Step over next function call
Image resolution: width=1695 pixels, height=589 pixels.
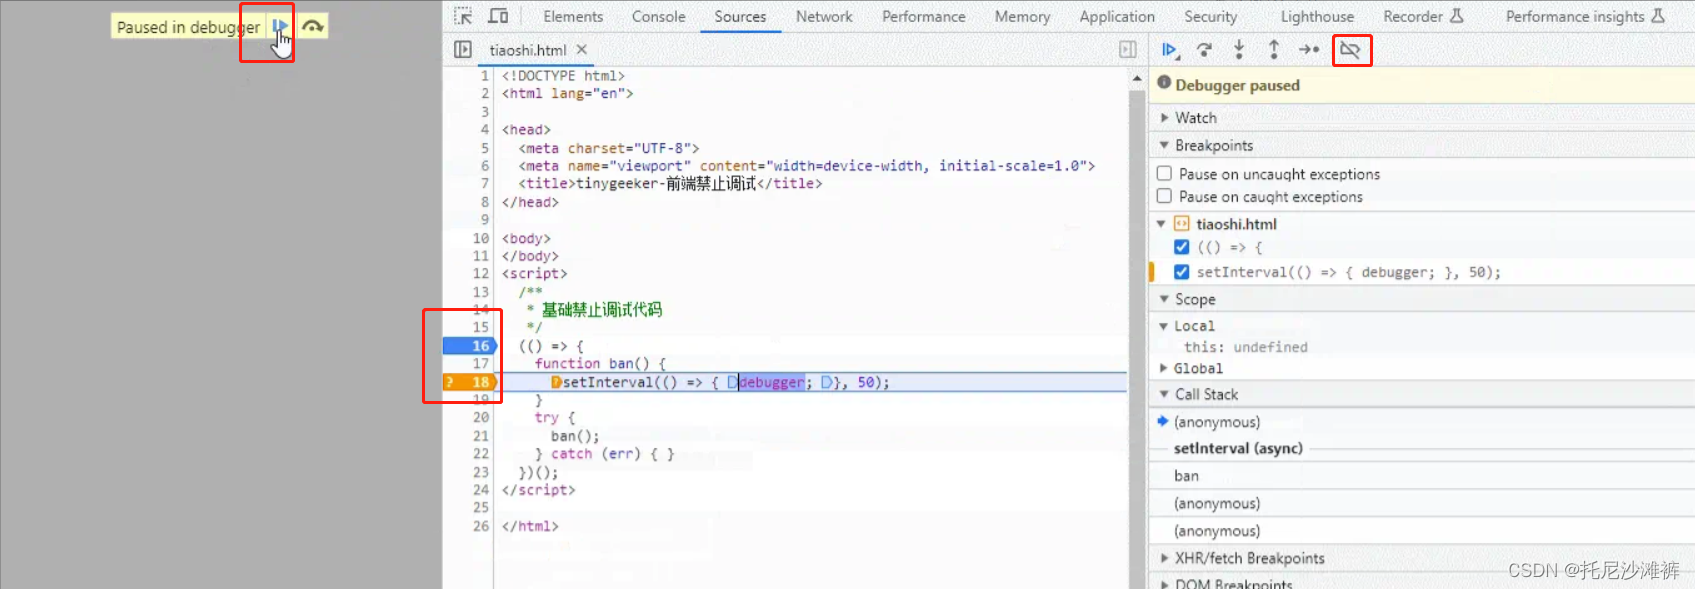1204,49
